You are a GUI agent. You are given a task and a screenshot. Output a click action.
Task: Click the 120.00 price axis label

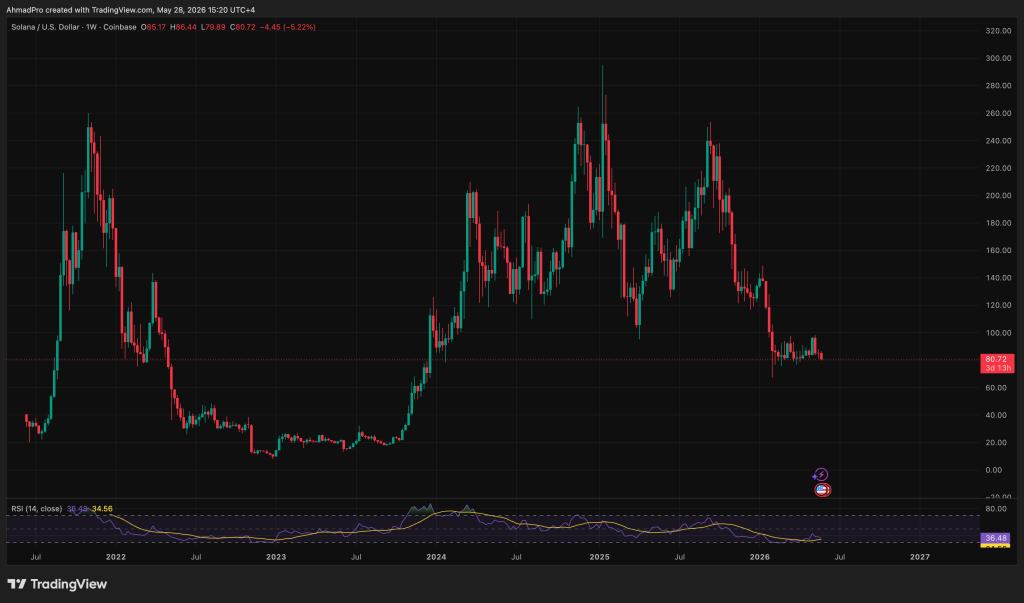pyautogui.click(x=998, y=305)
